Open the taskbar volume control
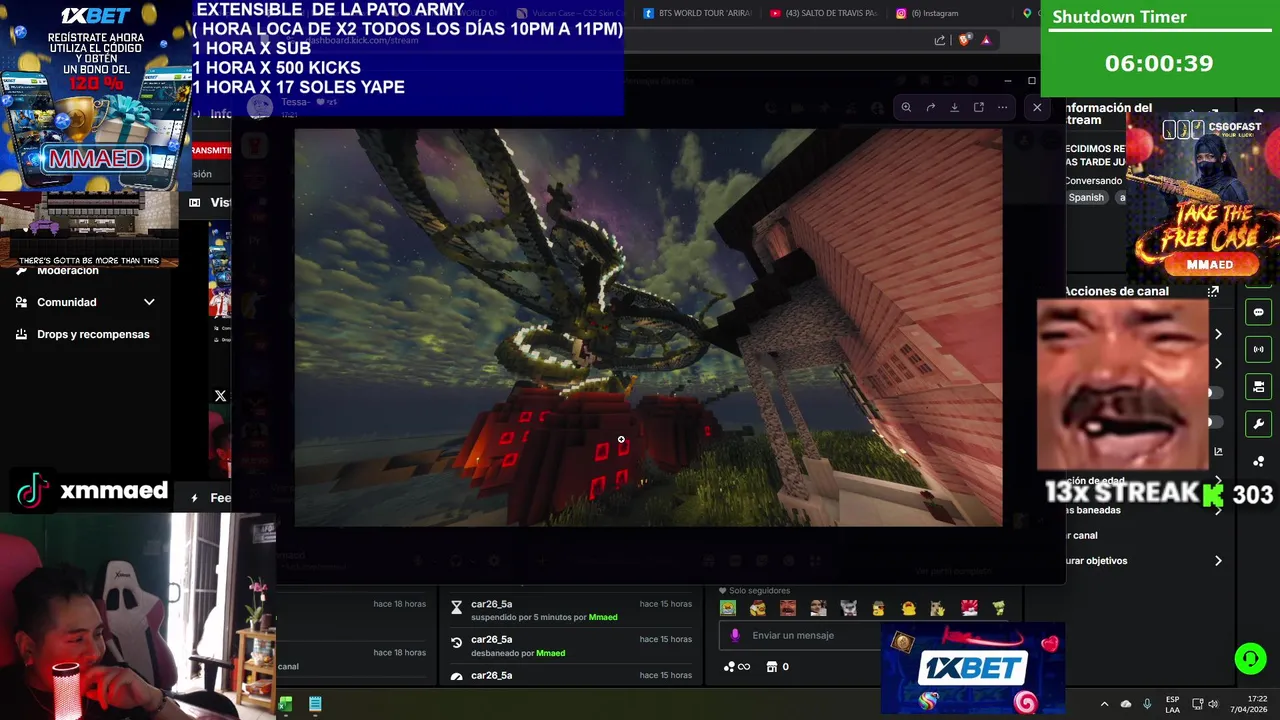 point(1213,704)
